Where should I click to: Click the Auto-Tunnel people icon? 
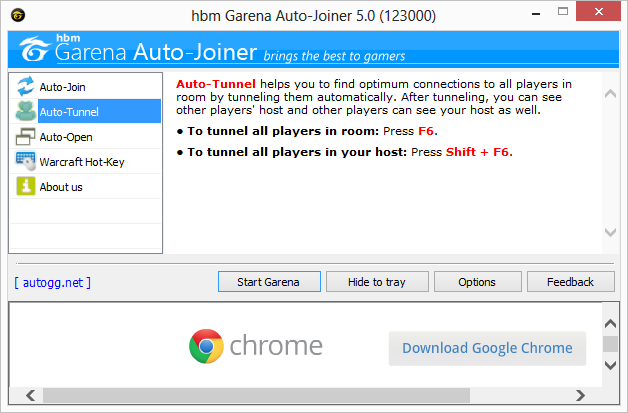[x=26, y=111]
